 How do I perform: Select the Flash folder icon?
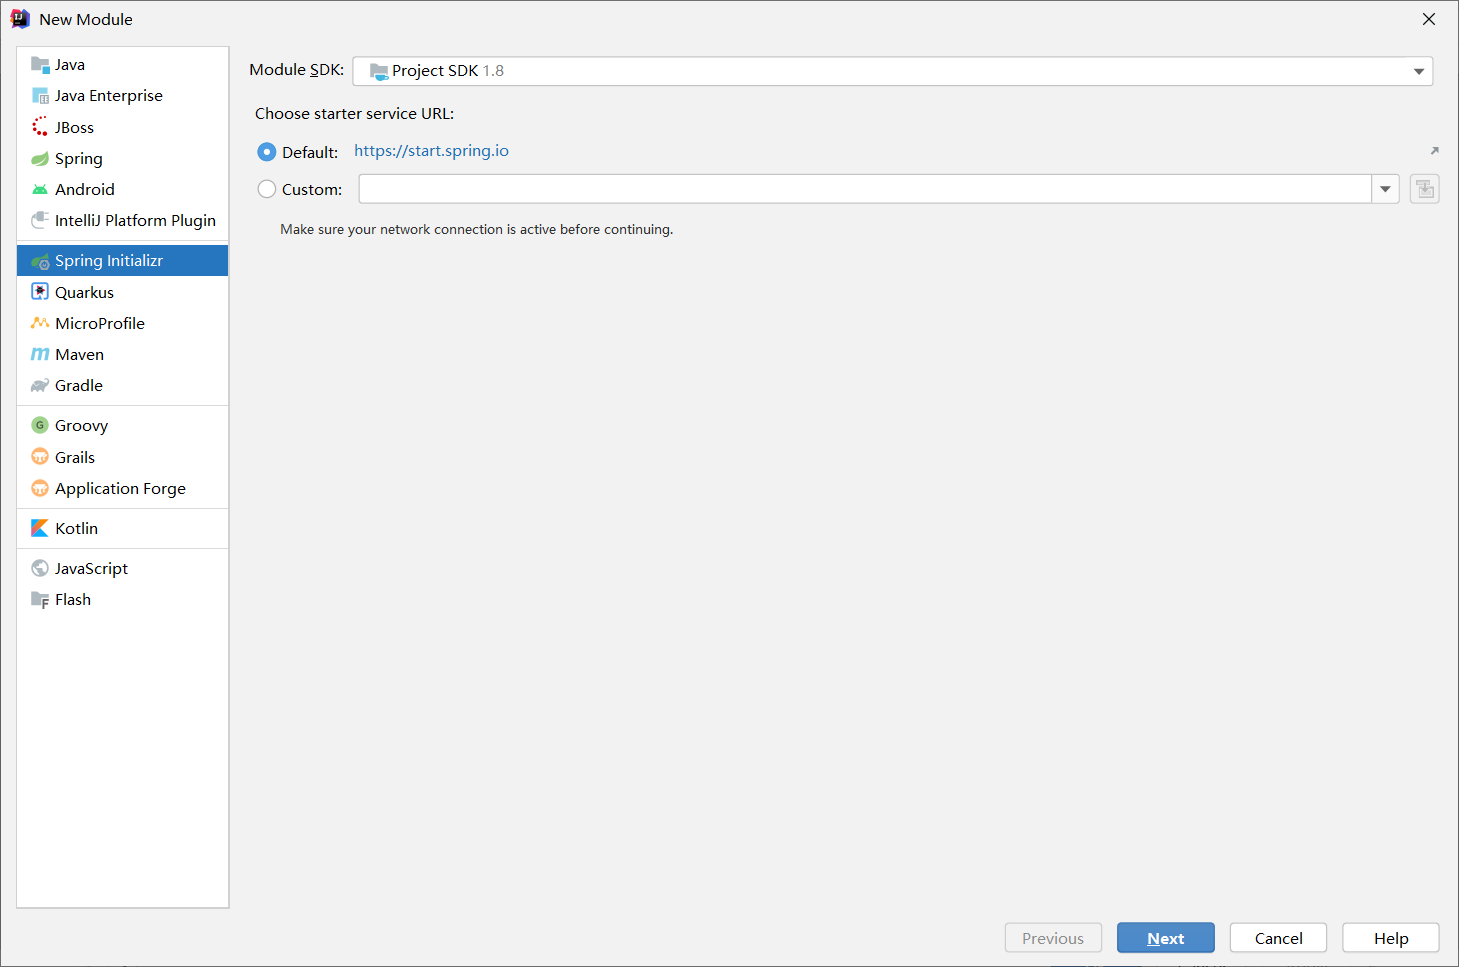click(40, 600)
